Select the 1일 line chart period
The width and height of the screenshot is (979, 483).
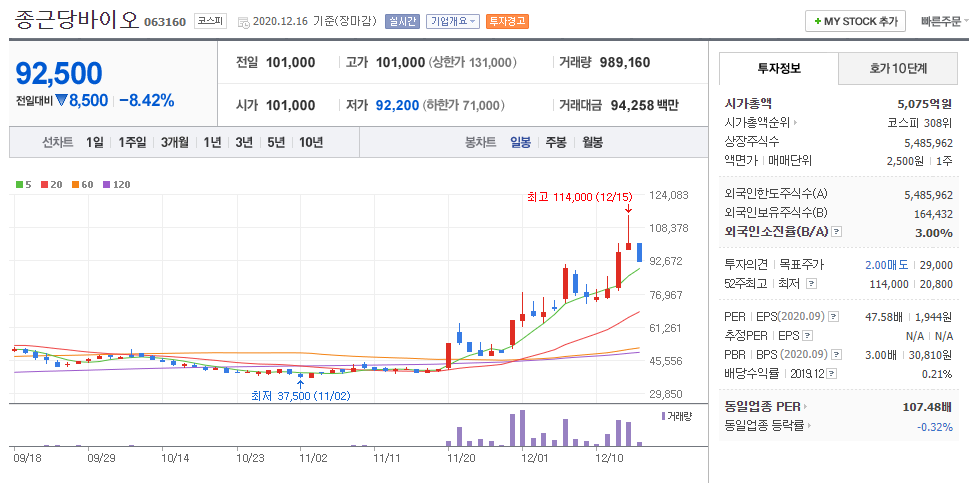point(95,142)
